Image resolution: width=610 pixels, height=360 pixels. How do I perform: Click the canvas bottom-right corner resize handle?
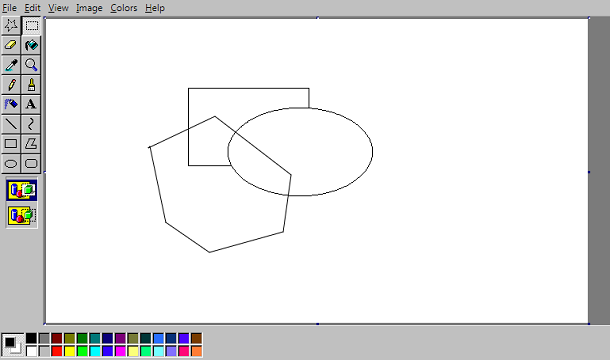(x=589, y=324)
